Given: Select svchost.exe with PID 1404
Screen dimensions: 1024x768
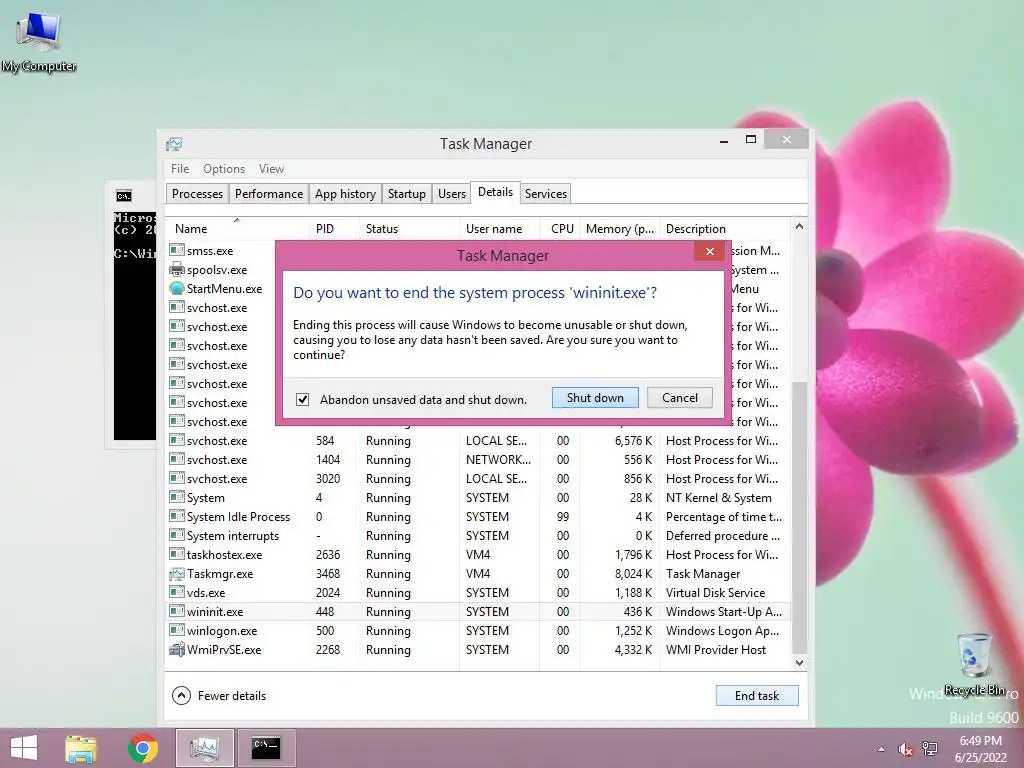Looking at the screenshot, I should pyautogui.click(x=477, y=460).
